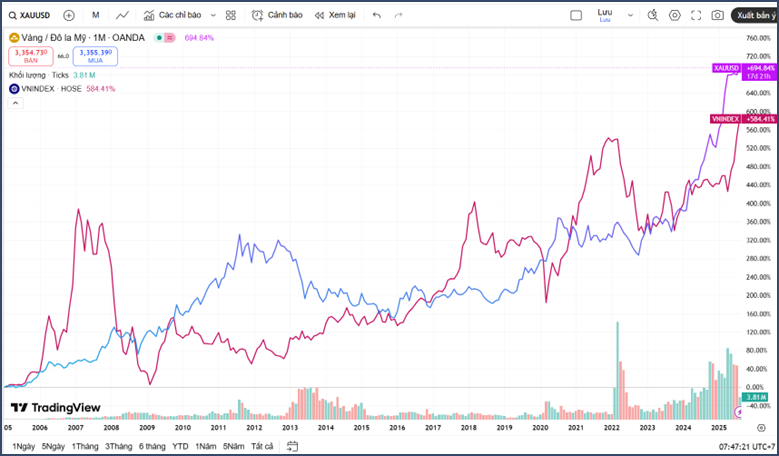Set range to 1Ngày
779x456 pixels.
(23, 446)
